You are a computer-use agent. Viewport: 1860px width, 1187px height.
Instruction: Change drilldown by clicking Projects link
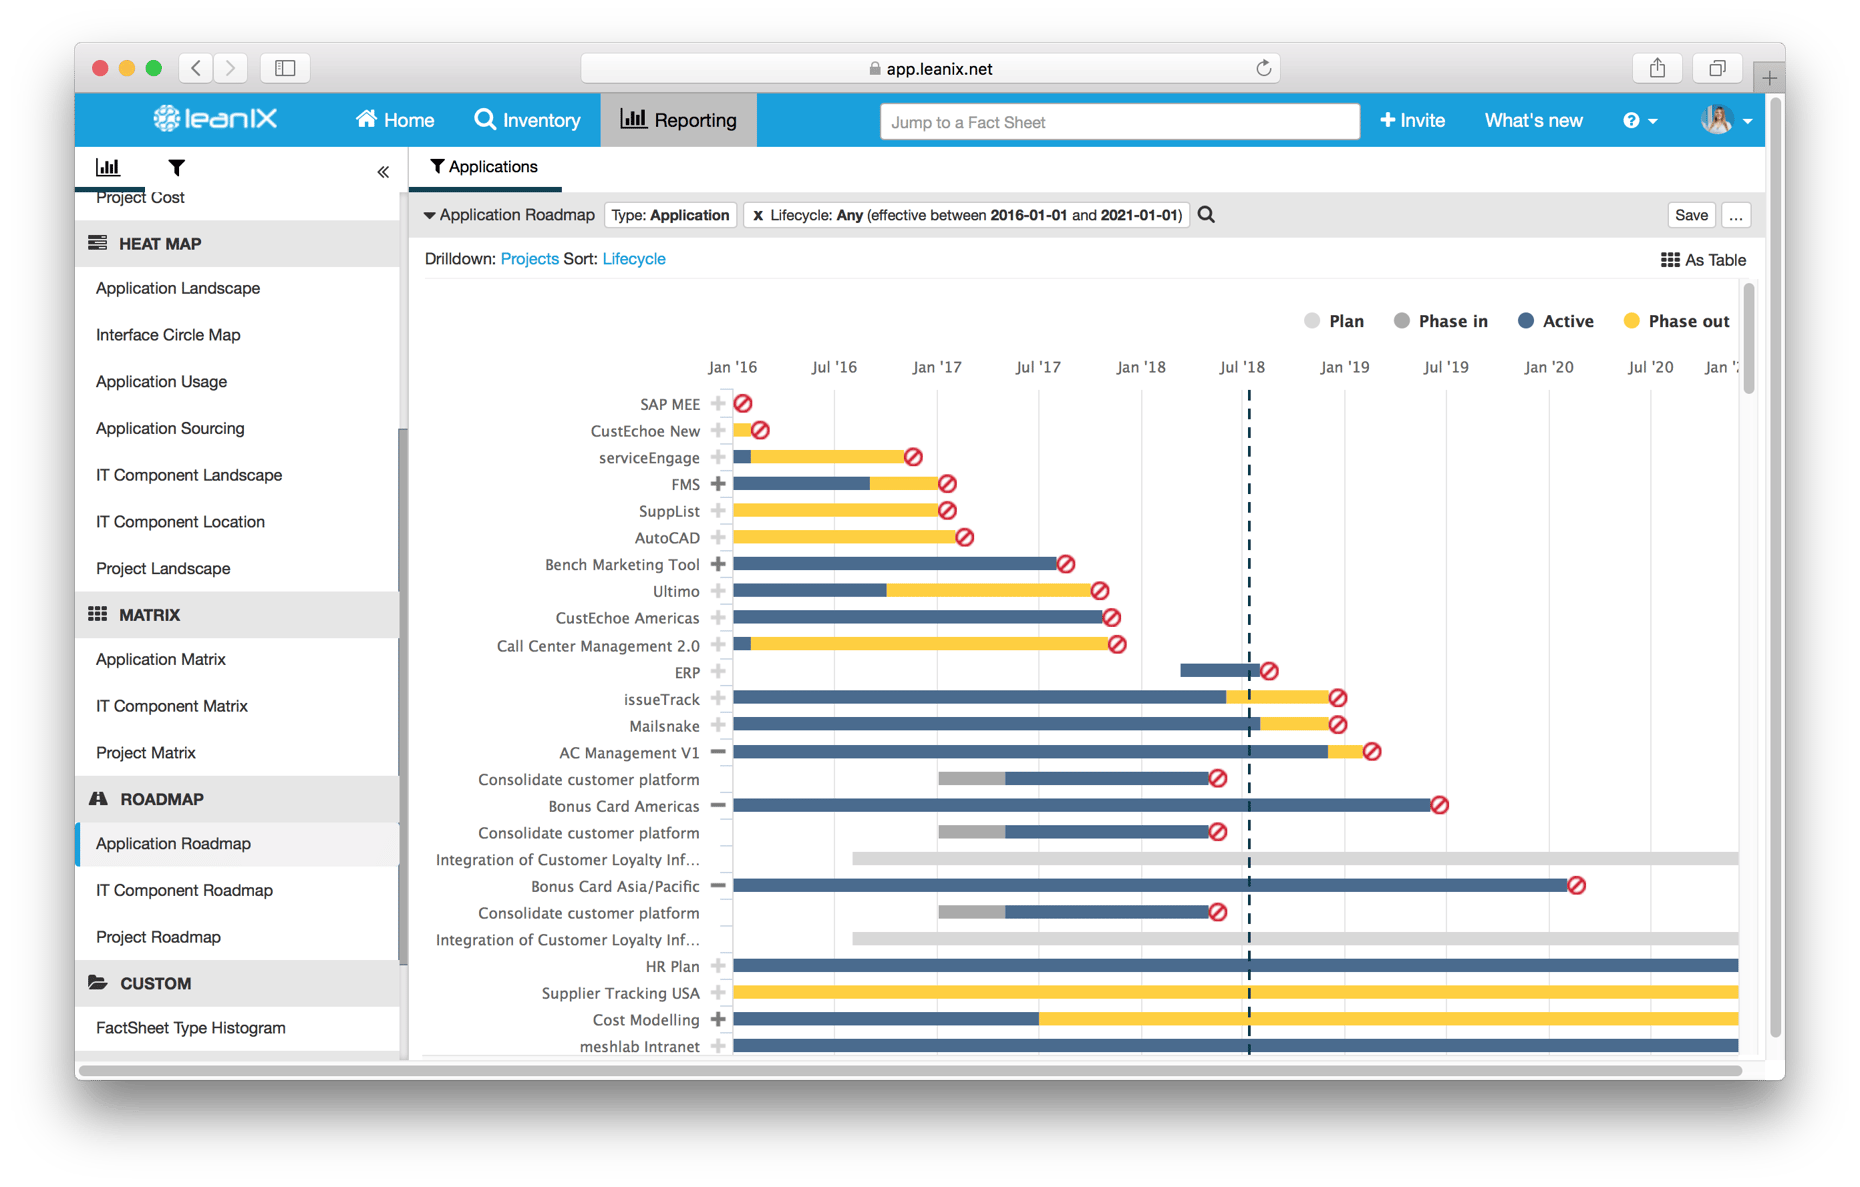[x=529, y=258]
